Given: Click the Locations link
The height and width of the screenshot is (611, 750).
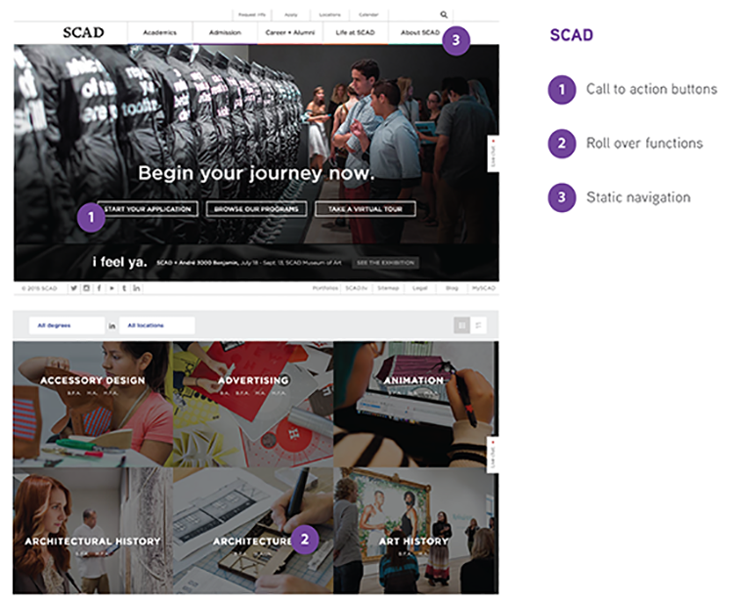Looking at the screenshot, I should tap(330, 15).
